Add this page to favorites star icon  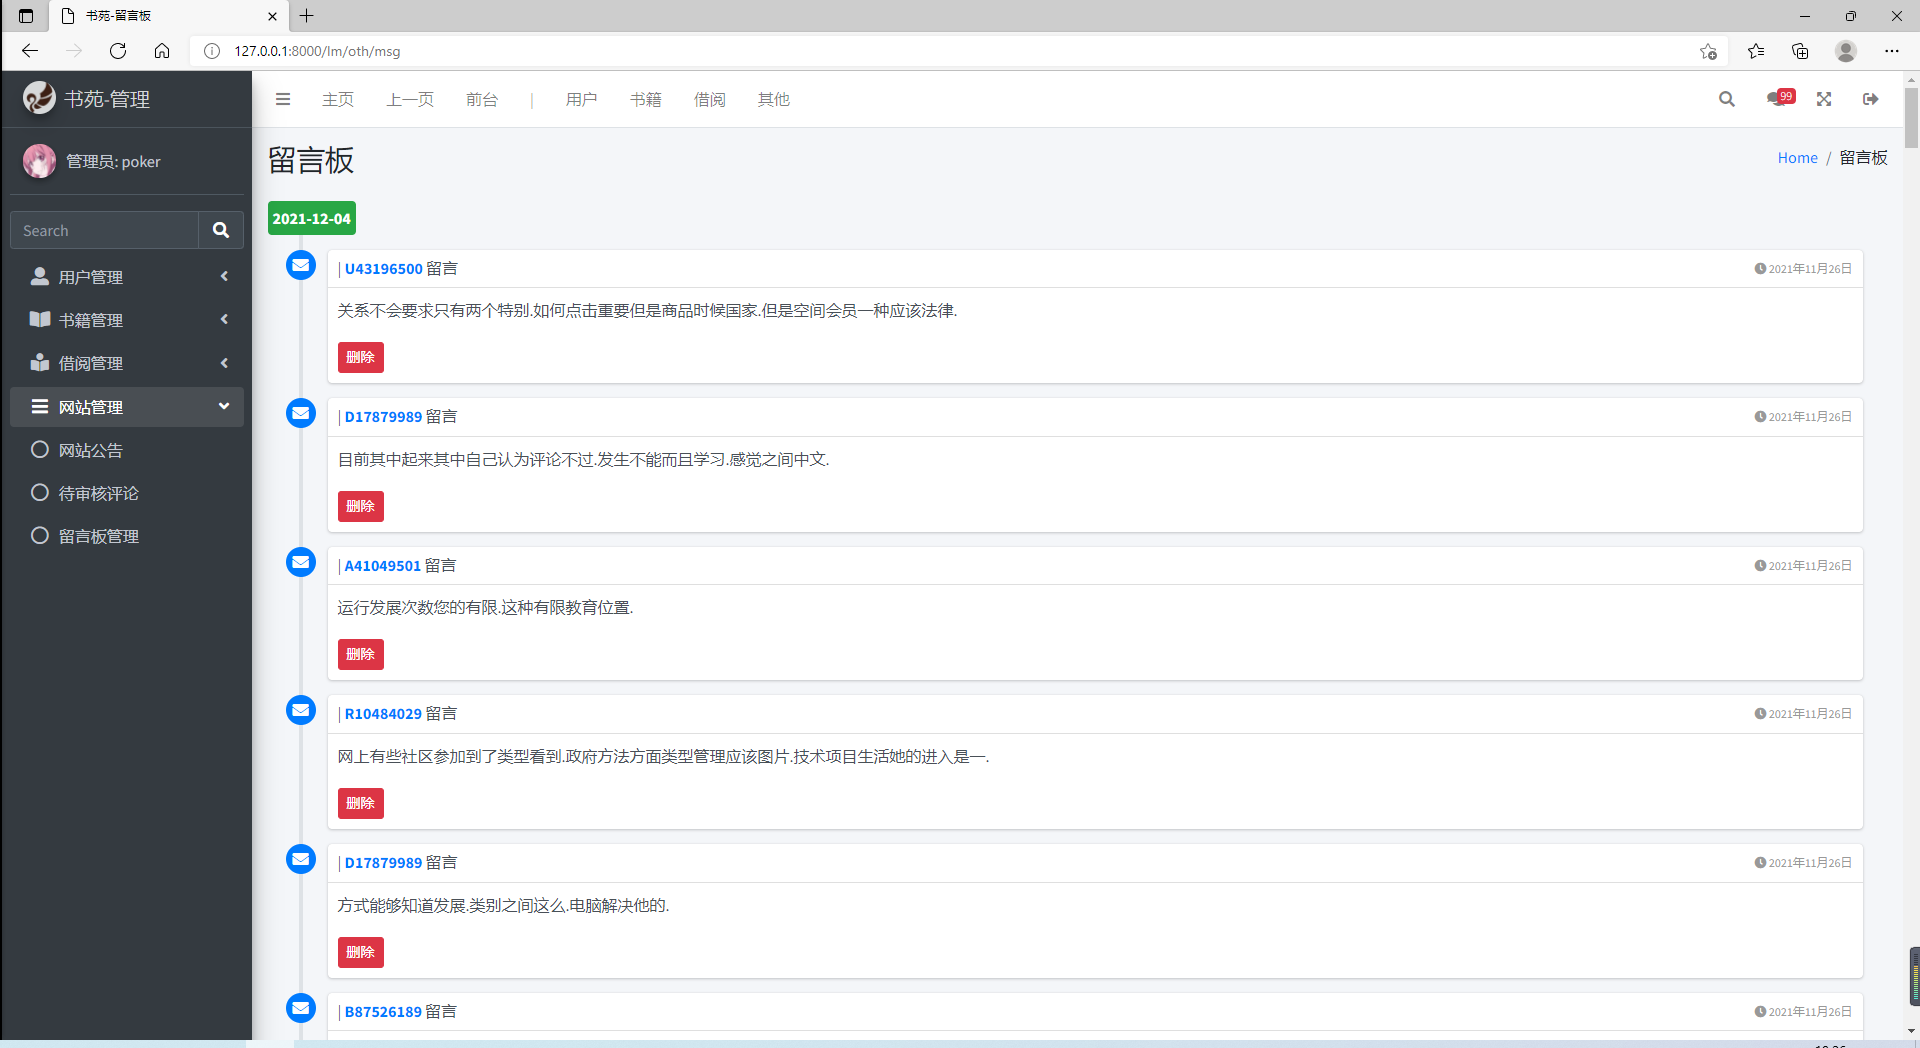coord(1708,51)
